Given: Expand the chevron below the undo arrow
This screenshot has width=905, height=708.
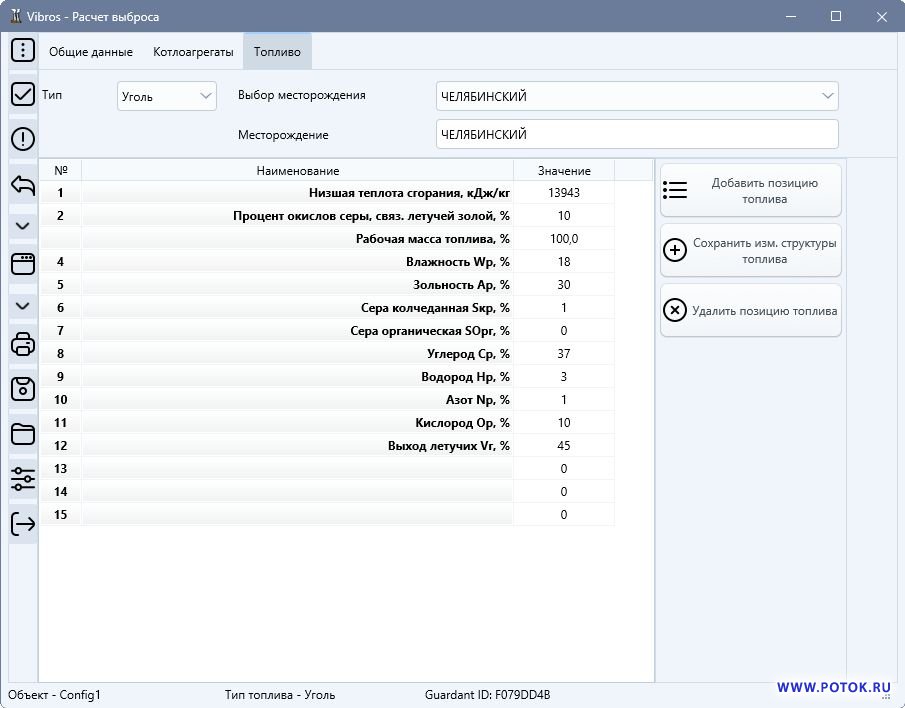Looking at the screenshot, I should point(23,226).
